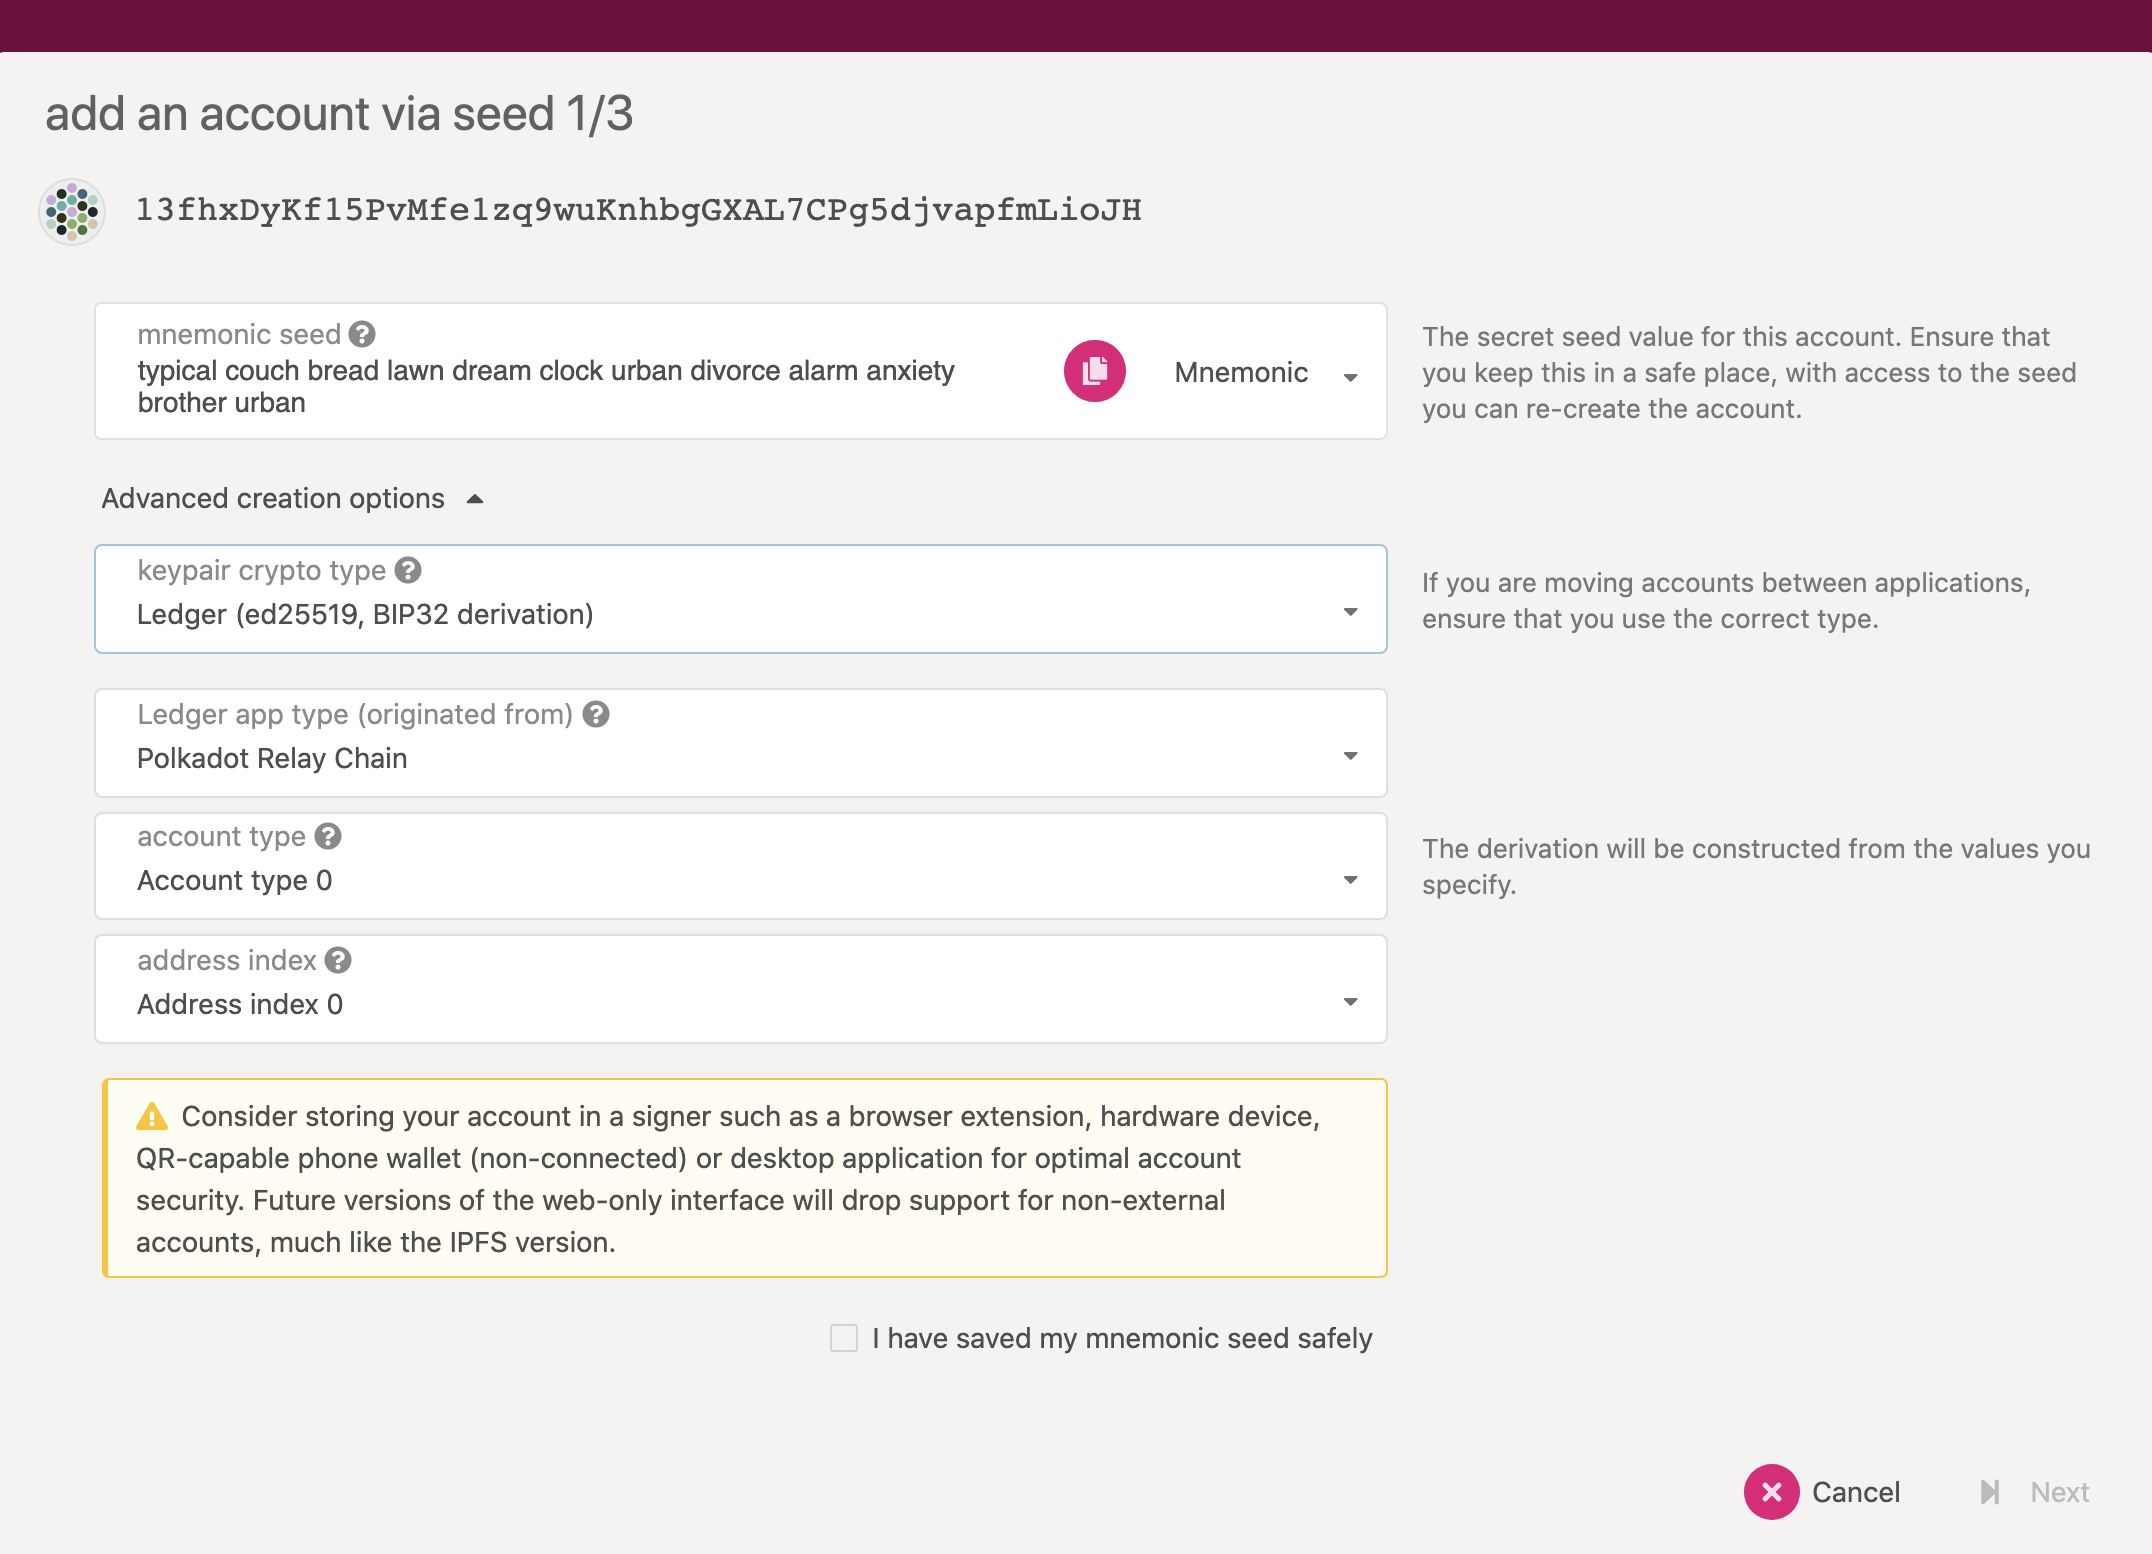Show help for address index
The width and height of the screenshot is (2152, 1554).
click(x=338, y=960)
